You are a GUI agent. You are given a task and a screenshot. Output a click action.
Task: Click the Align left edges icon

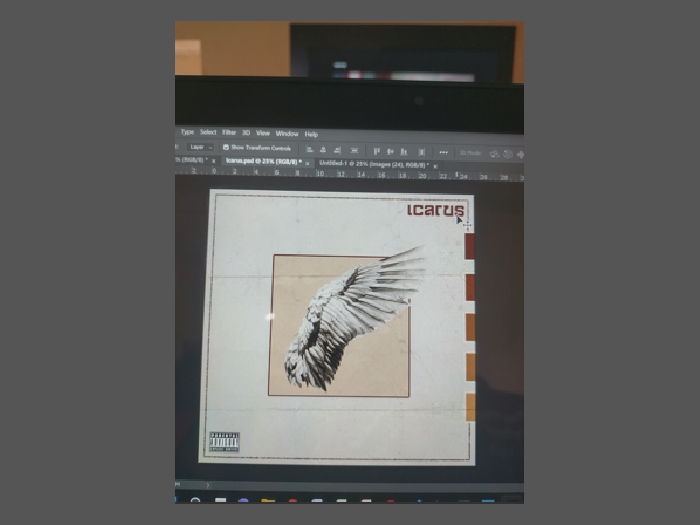click(310, 150)
